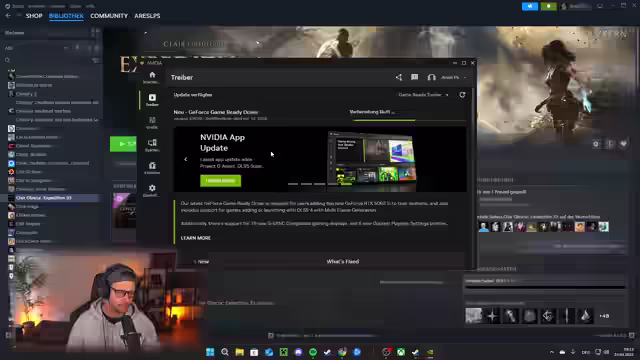Viewport: 640px width, 360px height.
Task: Click the share icon in NVIDIA header
Action: tap(399, 77)
